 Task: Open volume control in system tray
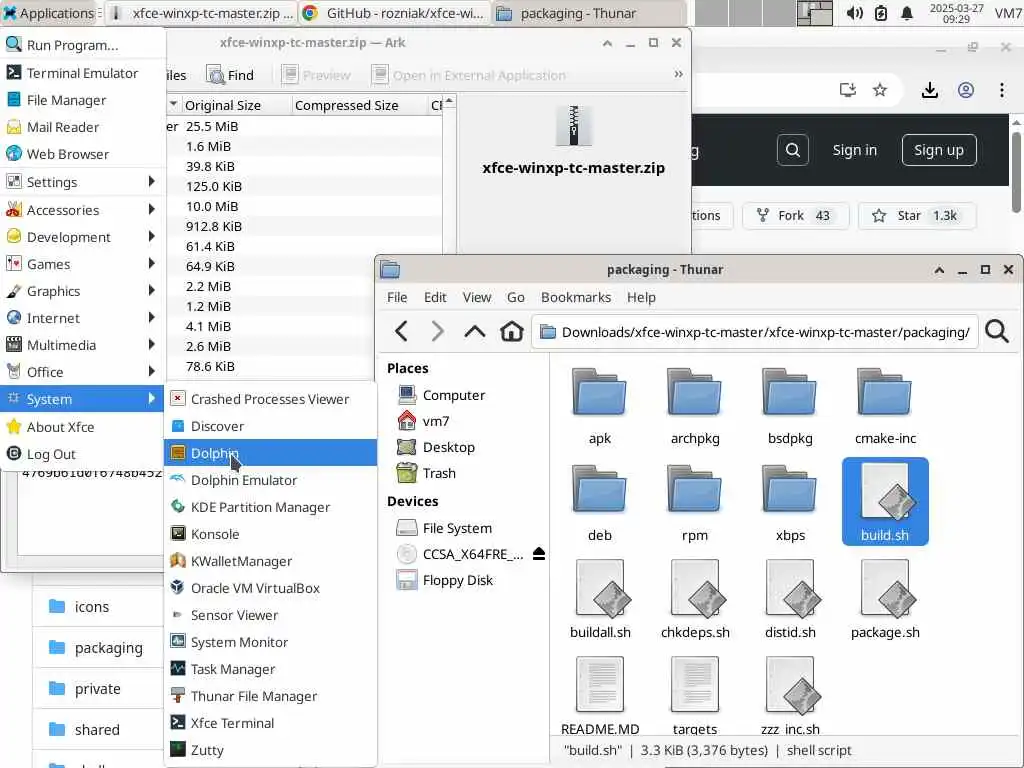(x=854, y=13)
